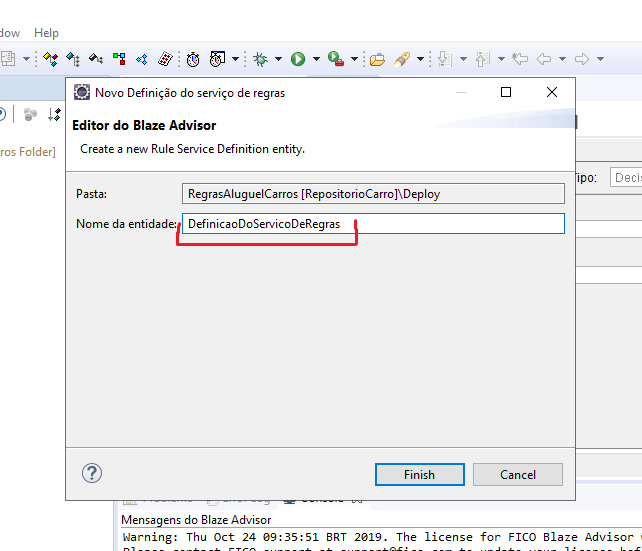
Task: Click the green Run button in toolbar
Action: coord(298,59)
